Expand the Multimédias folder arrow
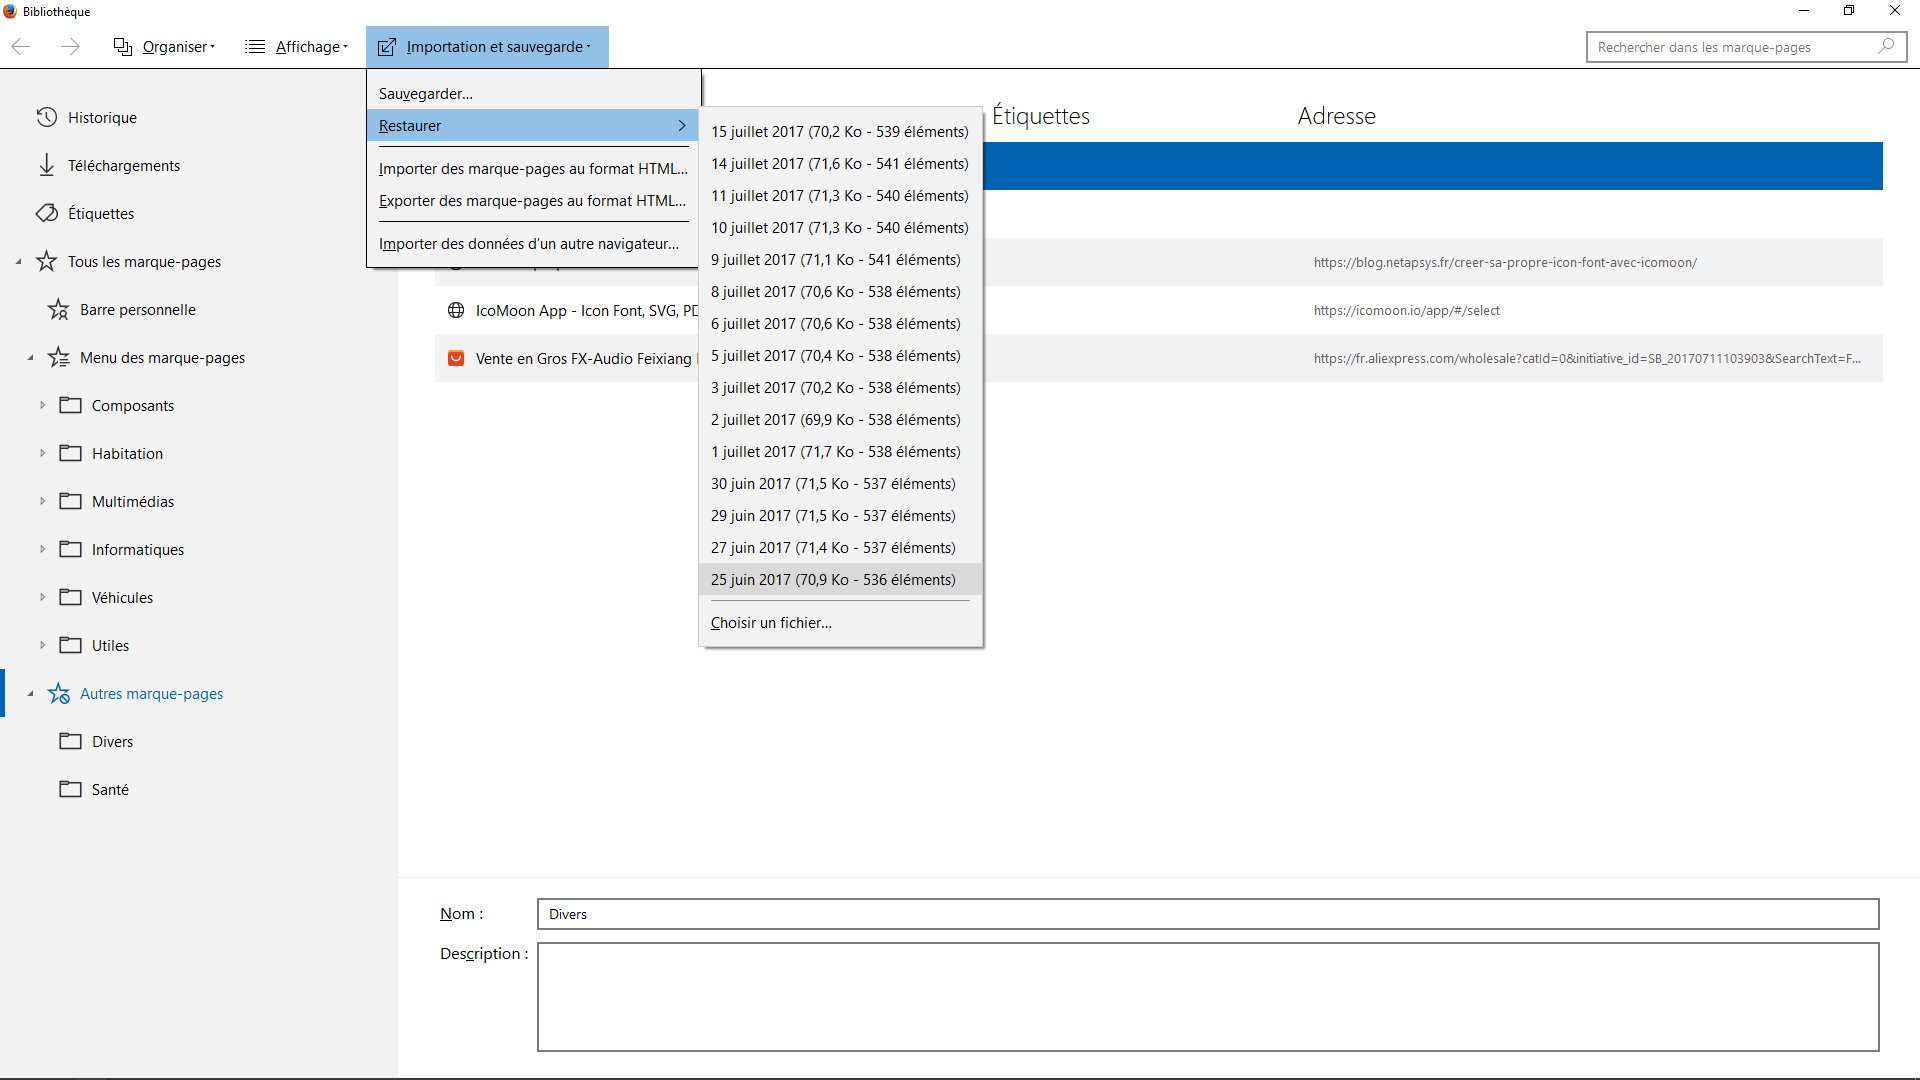 tap(42, 501)
